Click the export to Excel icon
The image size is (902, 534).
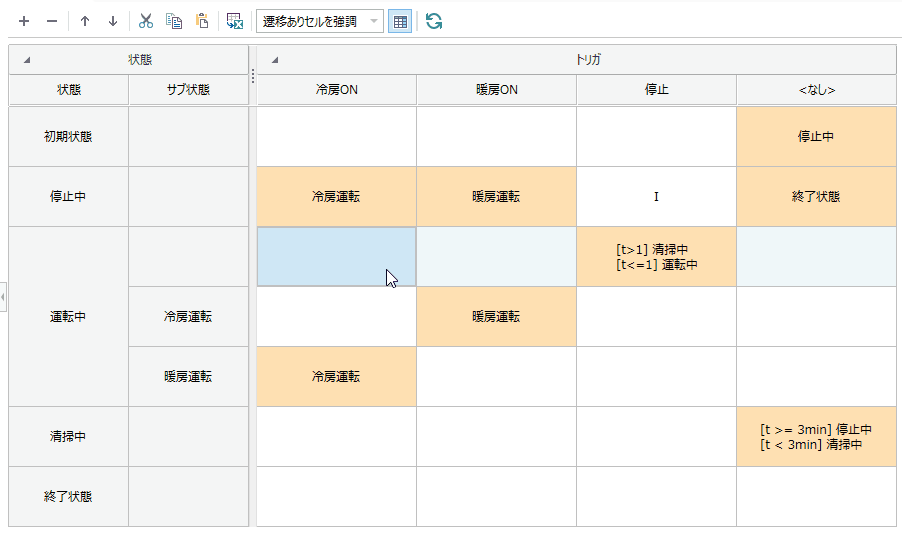coord(235,21)
